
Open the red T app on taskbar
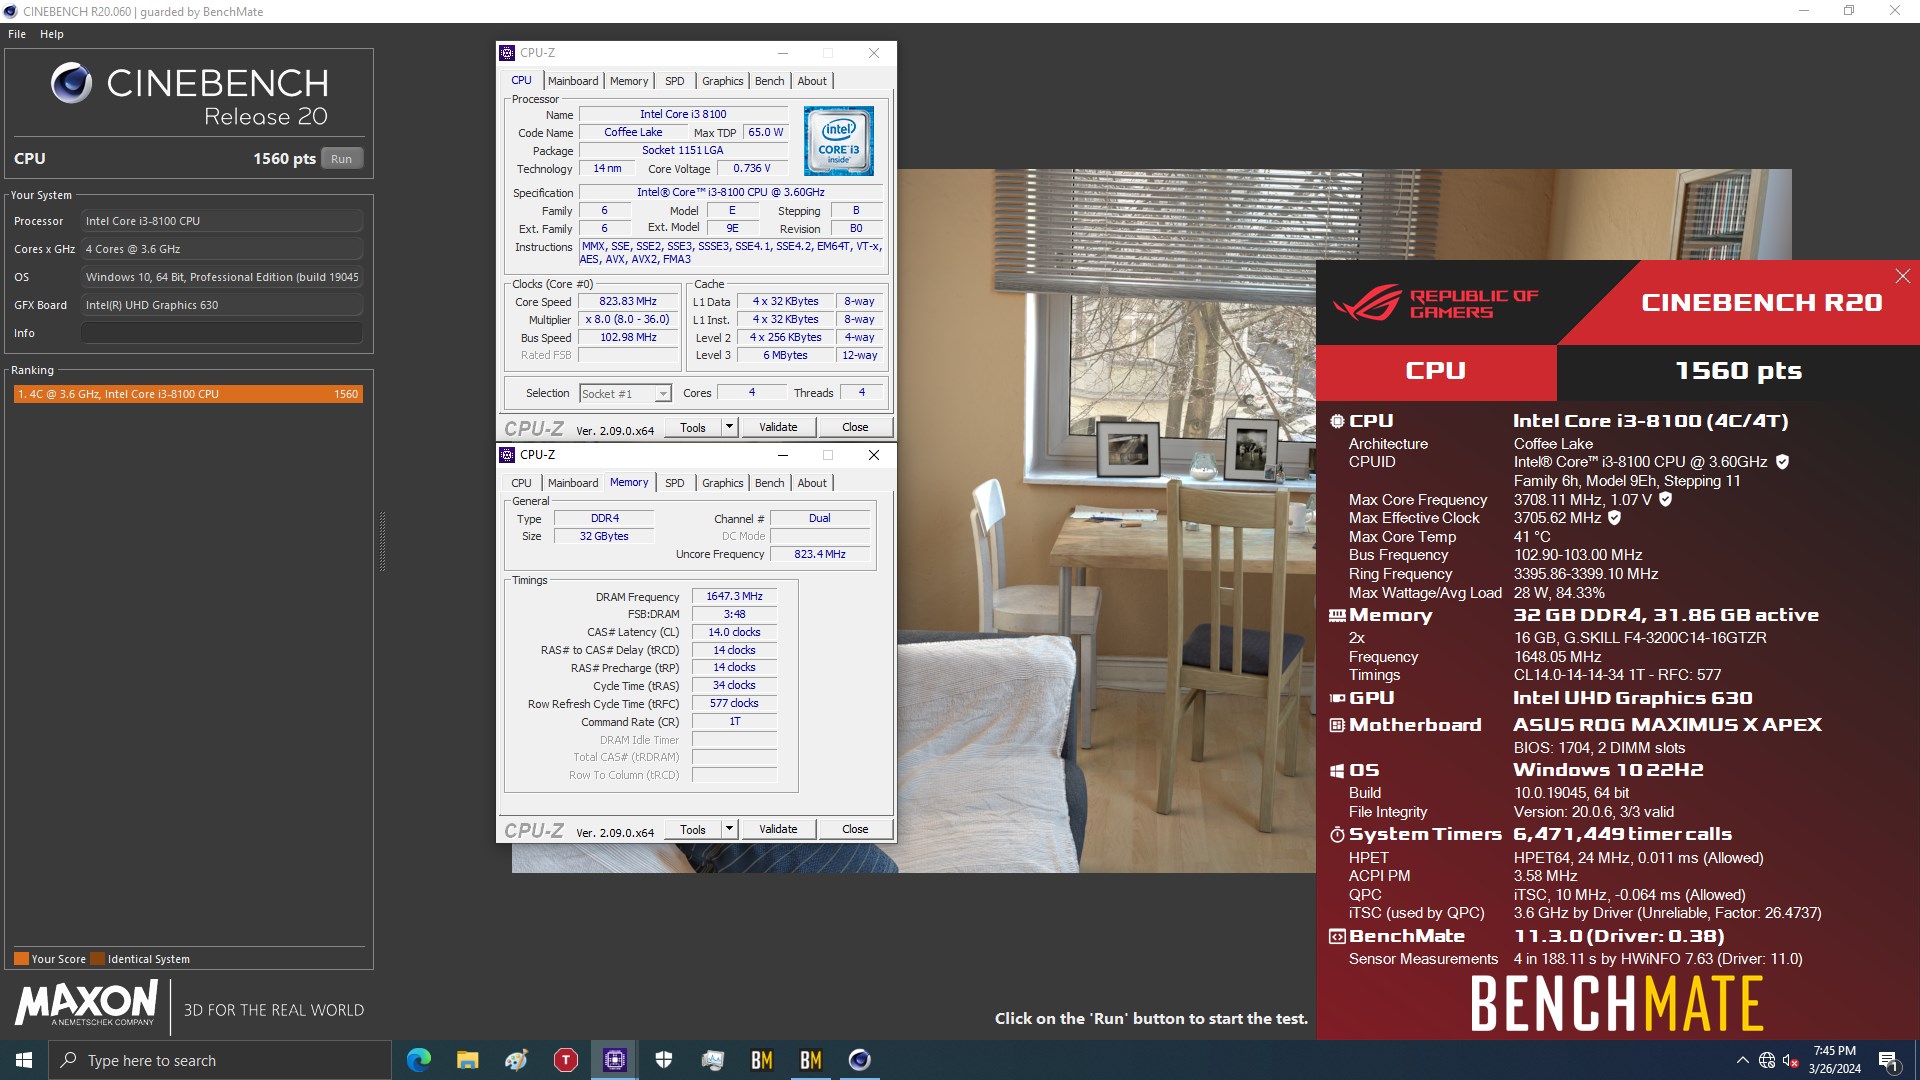(565, 1060)
